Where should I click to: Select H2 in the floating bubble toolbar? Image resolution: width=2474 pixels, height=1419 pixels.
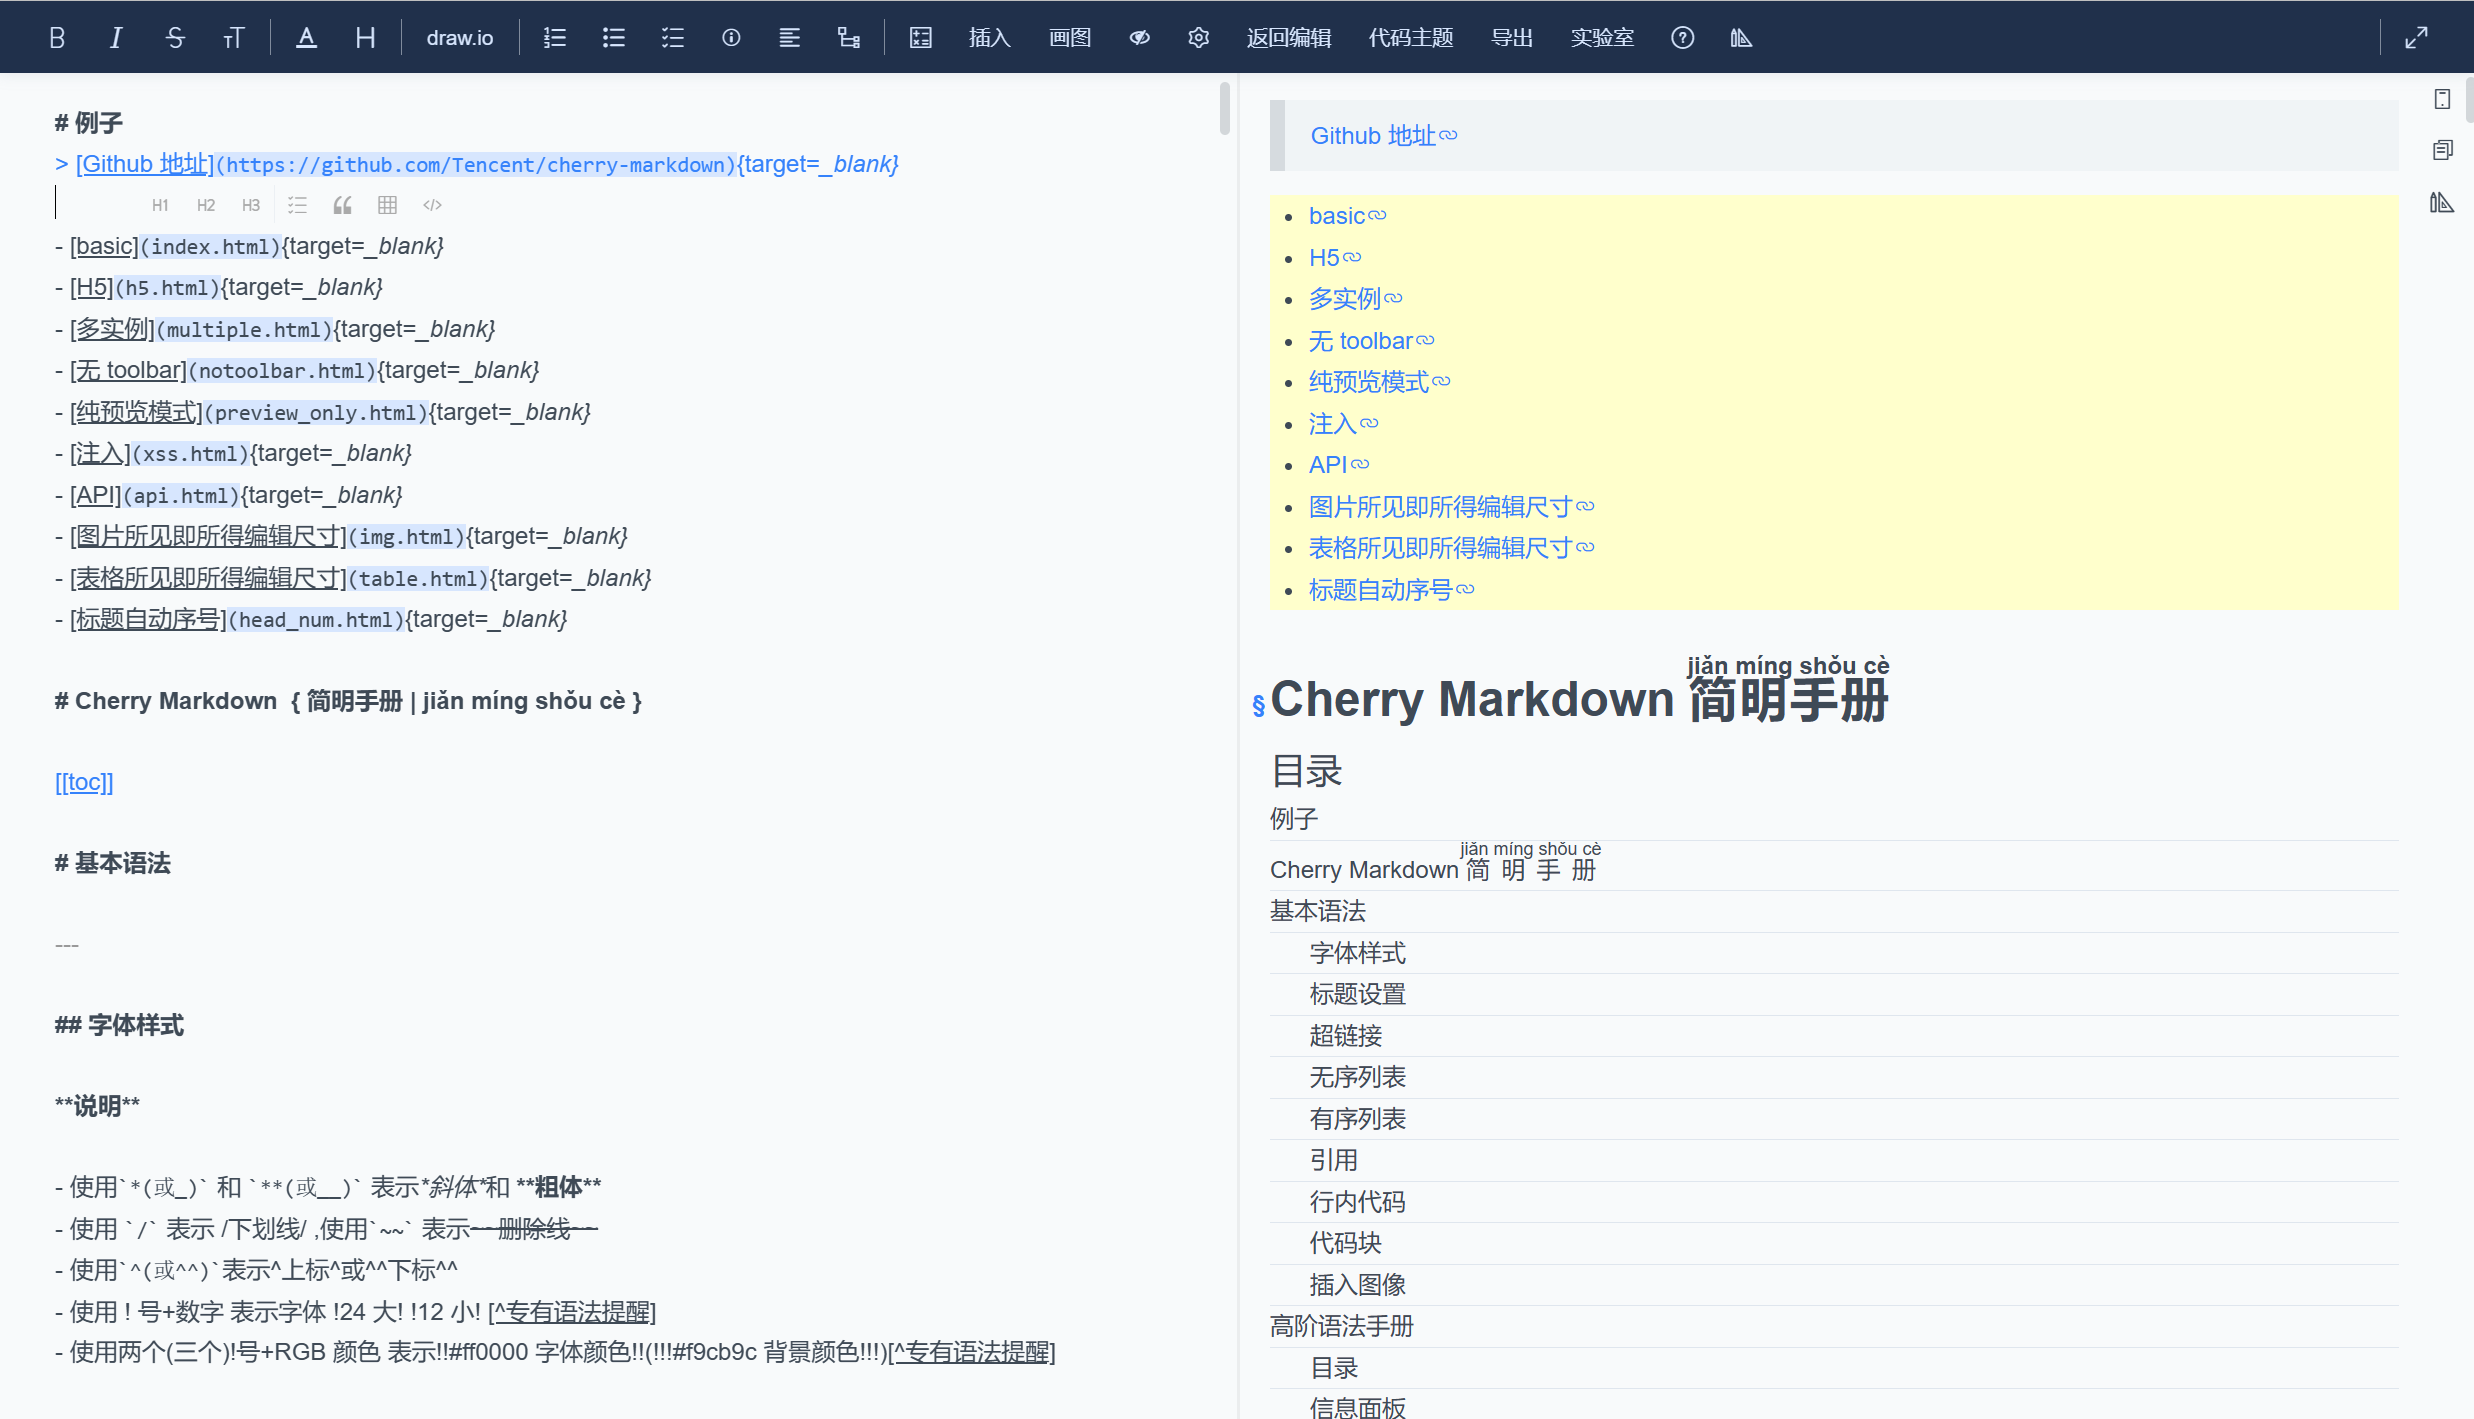click(x=206, y=204)
